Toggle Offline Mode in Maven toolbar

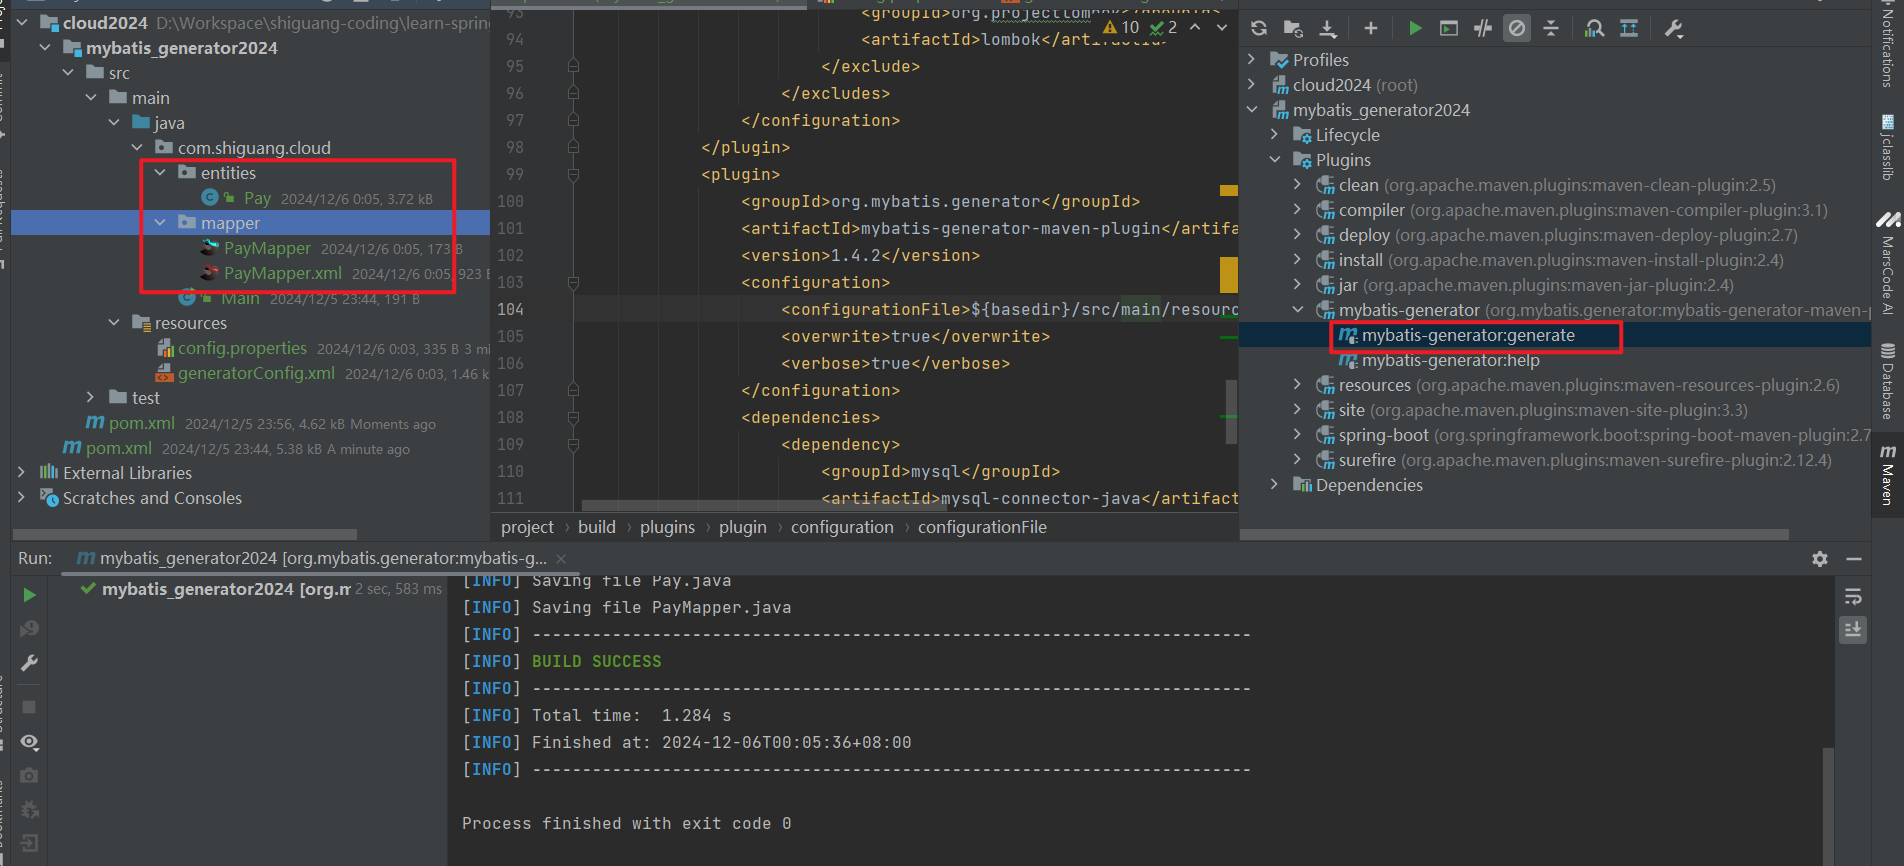pos(1483,29)
